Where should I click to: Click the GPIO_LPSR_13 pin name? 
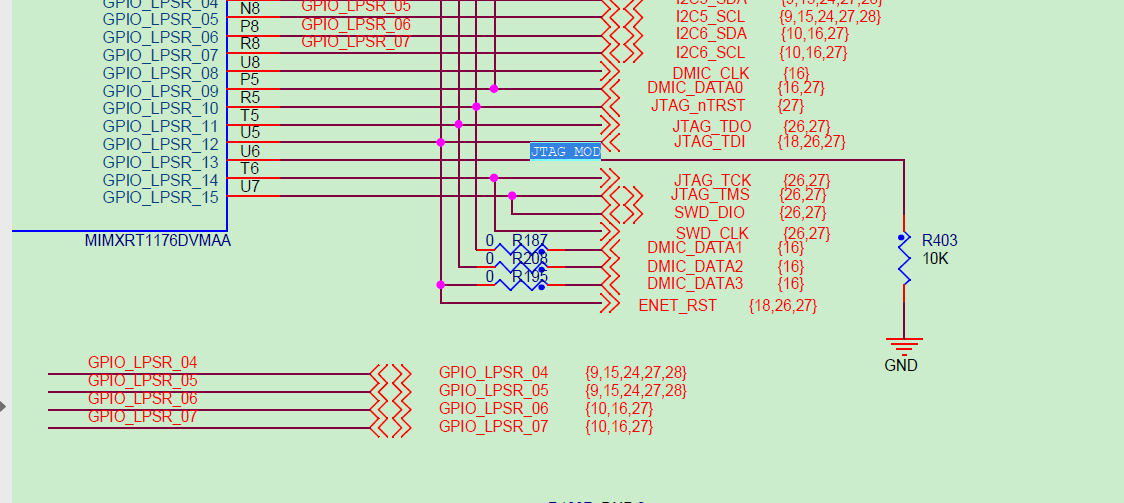[161, 162]
